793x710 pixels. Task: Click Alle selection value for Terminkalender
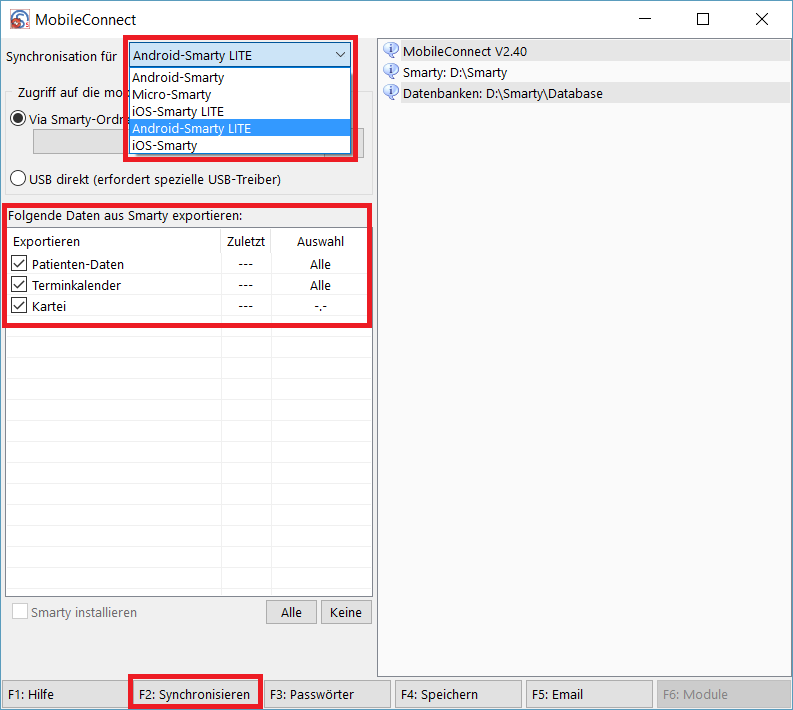tap(320, 285)
